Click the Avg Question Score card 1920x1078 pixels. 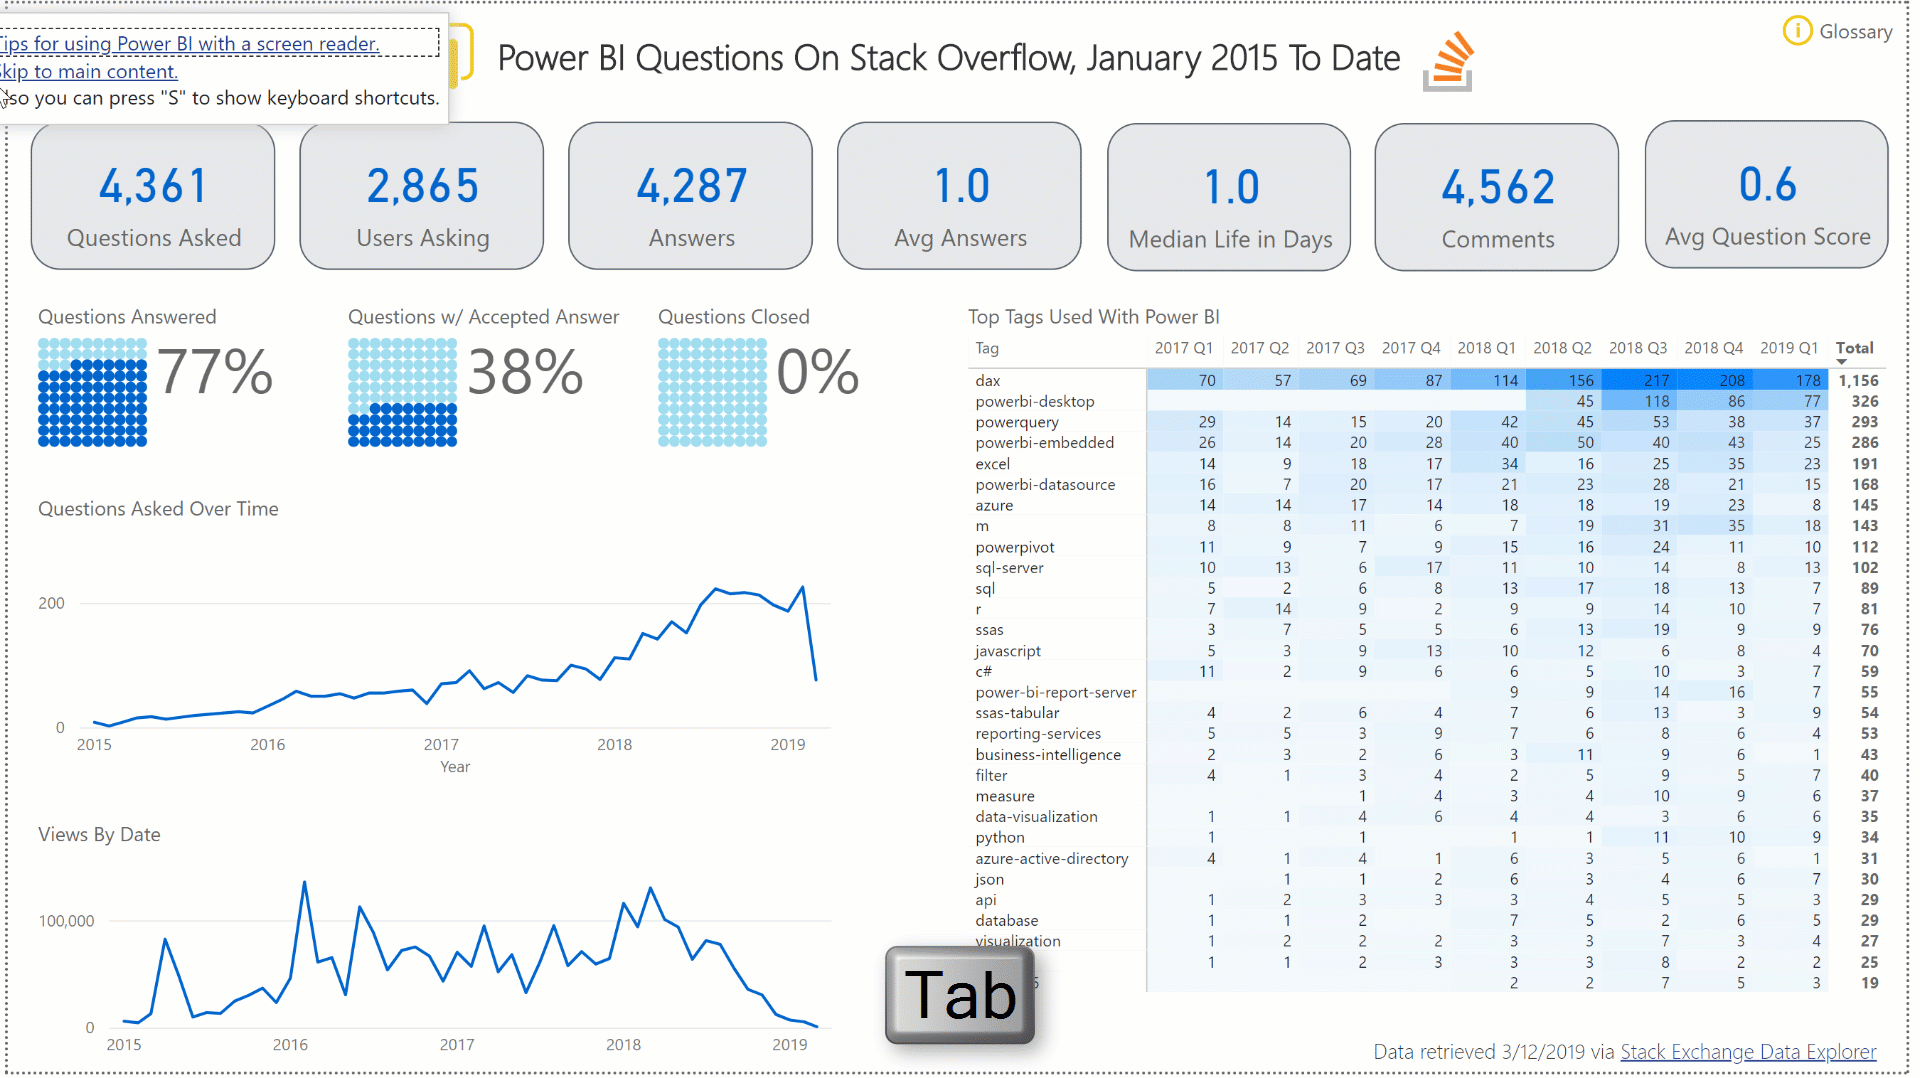coord(1765,195)
